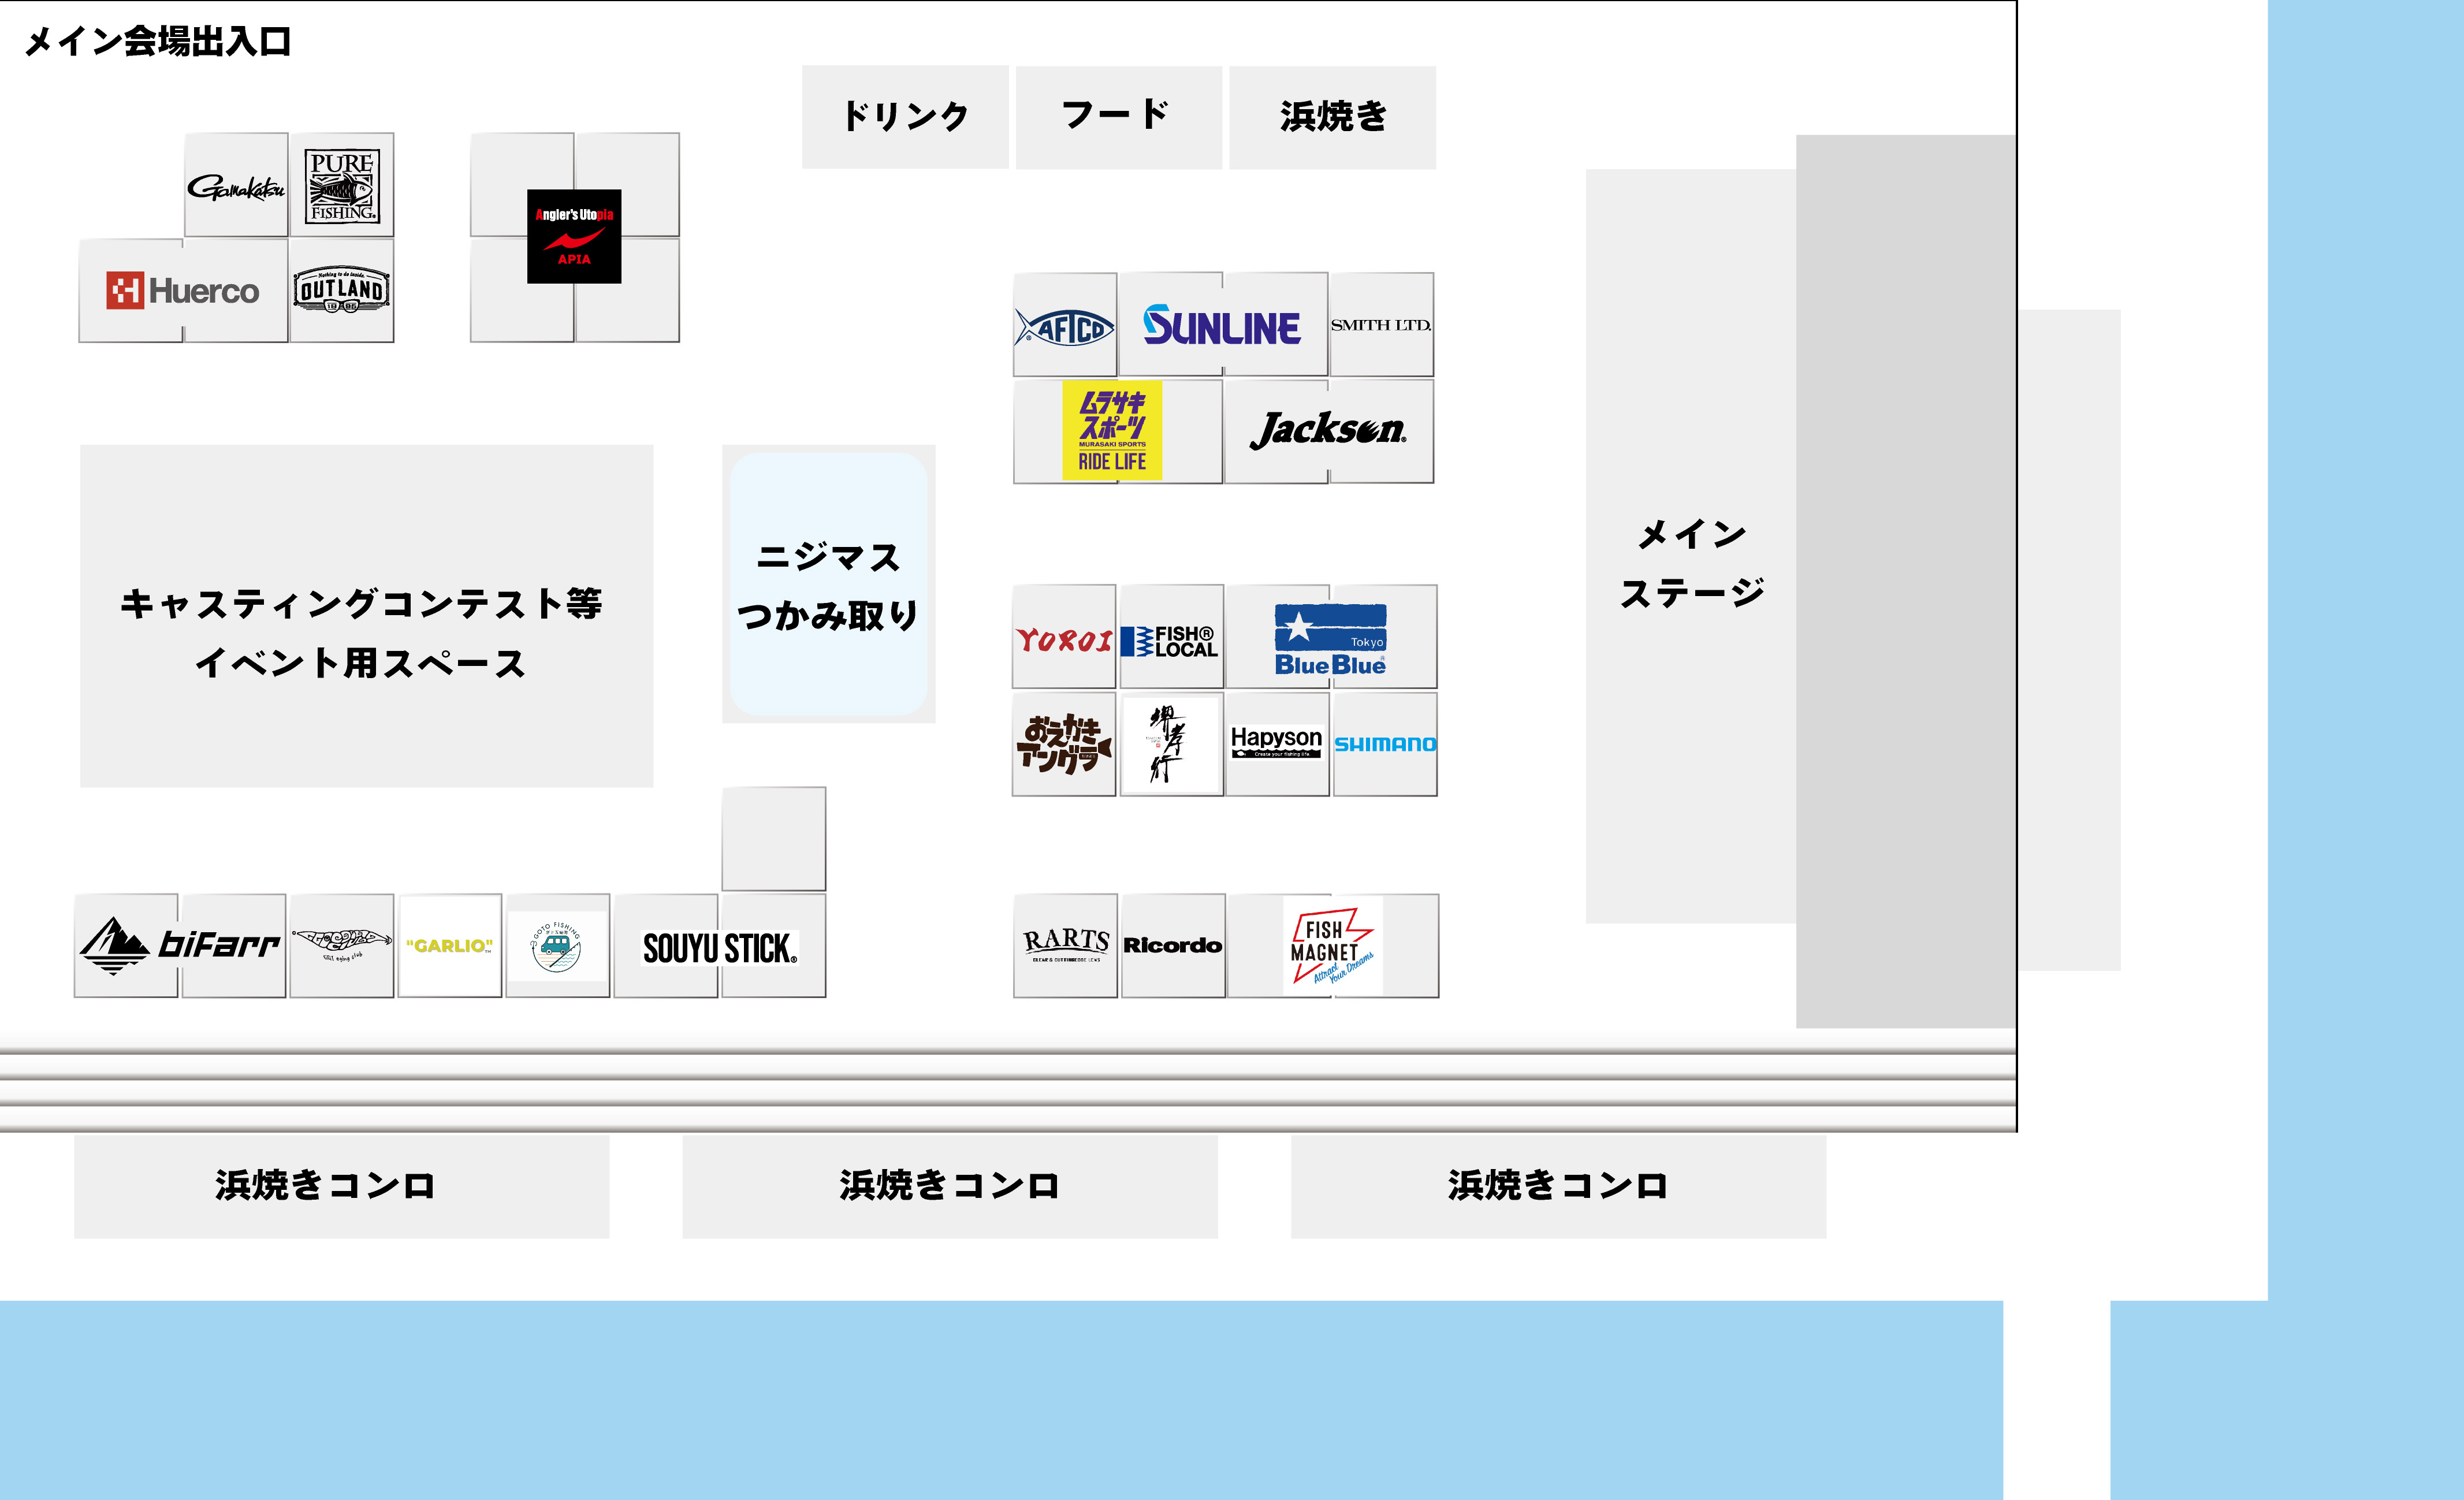Select the フード area box
Image resolution: width=2464 pixels, height=1500 pixels.
click(1118, 117)
